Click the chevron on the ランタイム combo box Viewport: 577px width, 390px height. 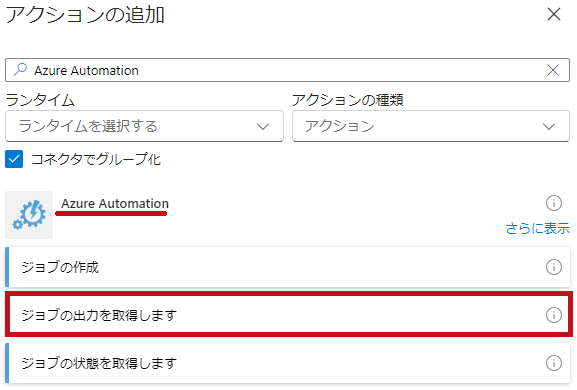[263, 127]
